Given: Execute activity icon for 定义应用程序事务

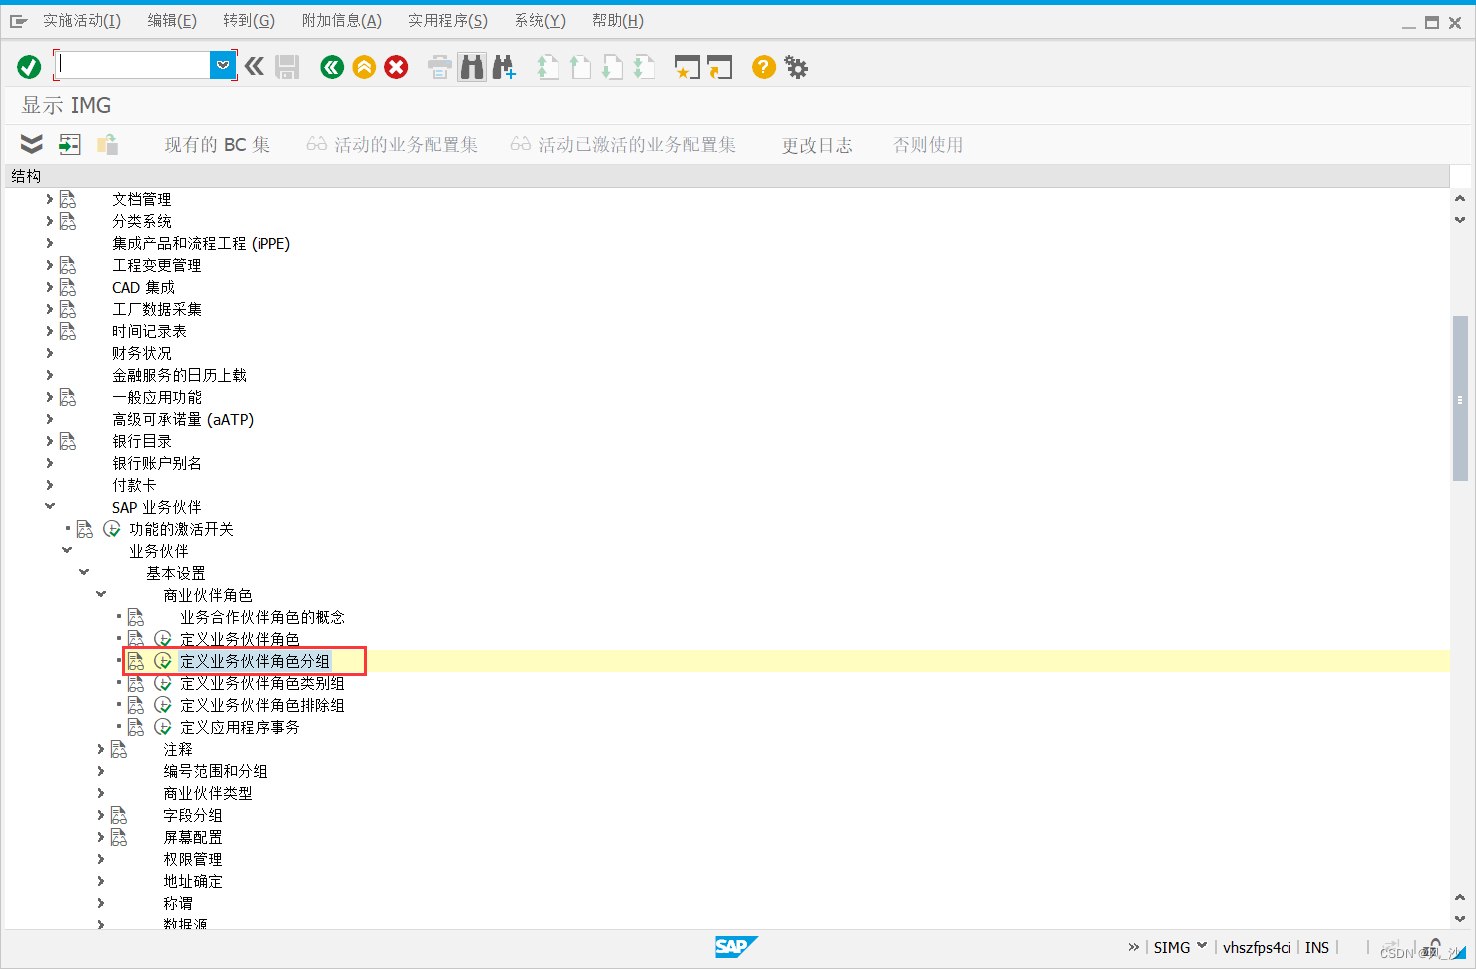Looking at the screenshot, I should point(163,727).
